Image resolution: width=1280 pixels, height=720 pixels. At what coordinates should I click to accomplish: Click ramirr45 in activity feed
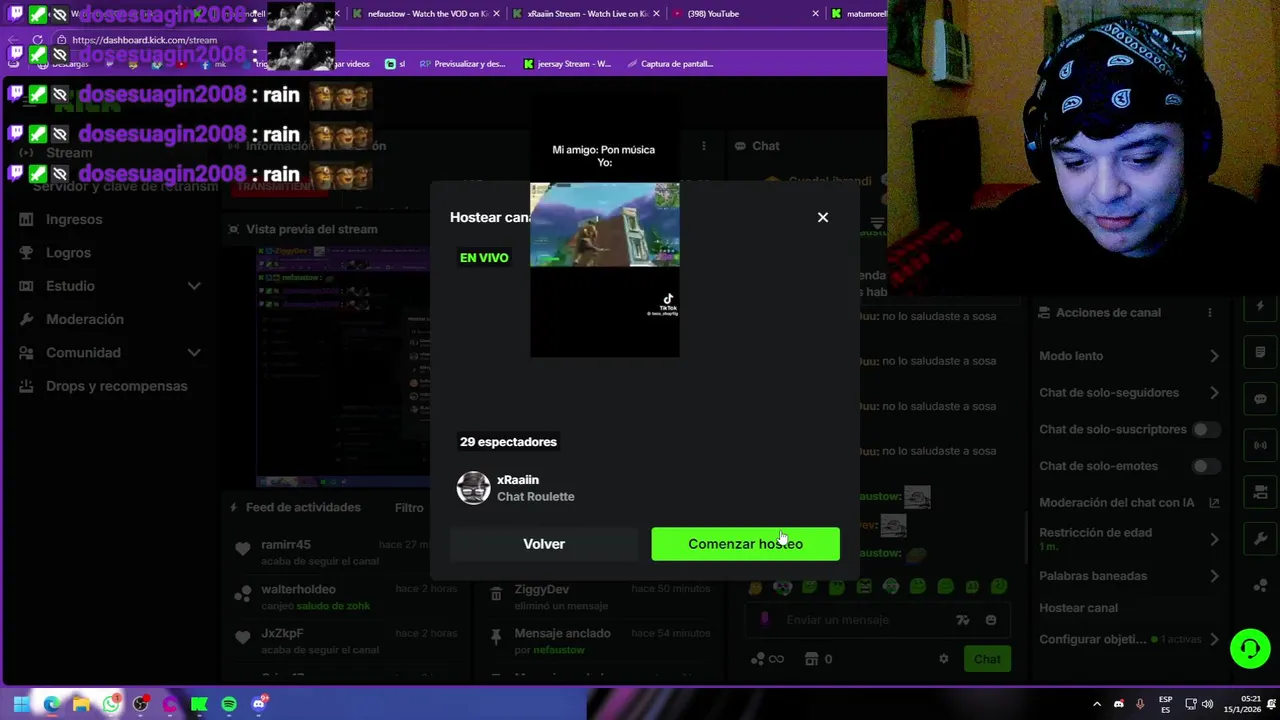point(286,545)
